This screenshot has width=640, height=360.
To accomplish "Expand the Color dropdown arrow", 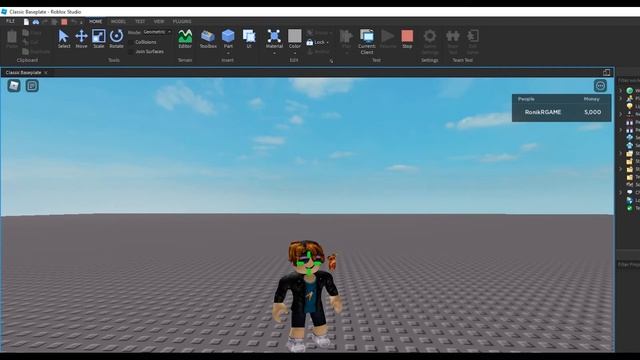I will (x=295, y=53).
